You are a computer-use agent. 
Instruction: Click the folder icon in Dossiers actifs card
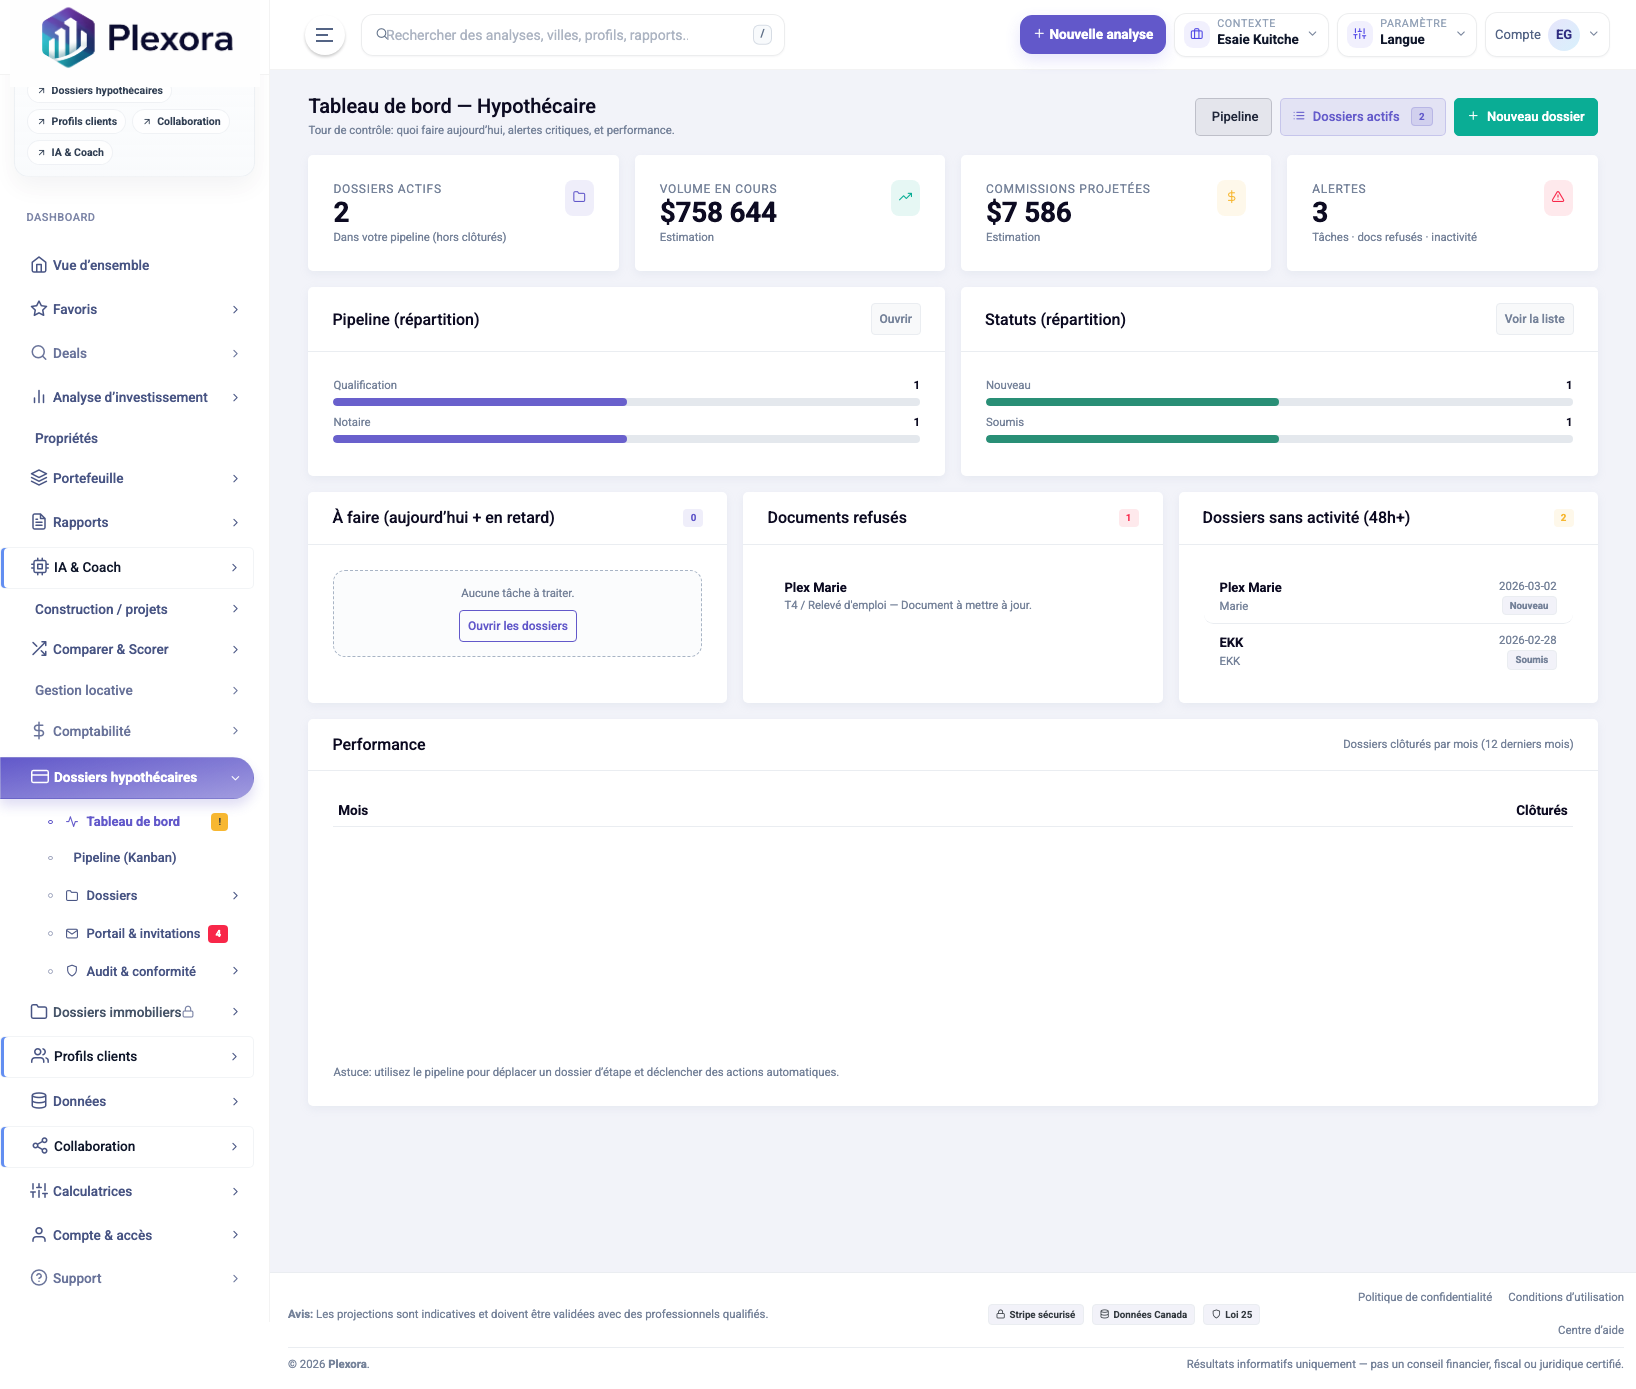(579, 197)
